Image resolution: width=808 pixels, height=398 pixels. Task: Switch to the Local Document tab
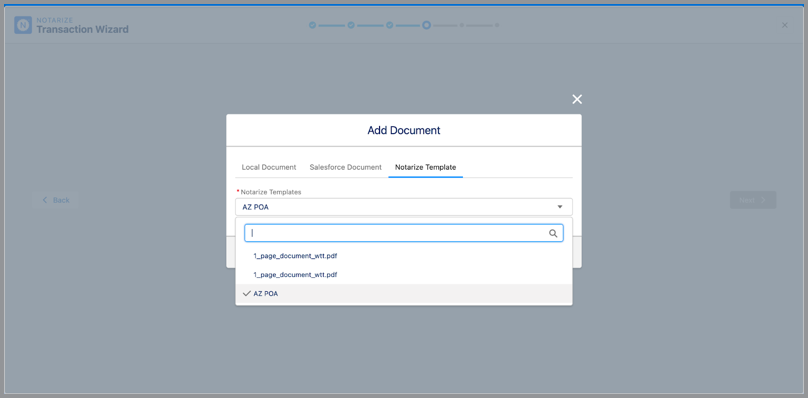coord(269,167)
